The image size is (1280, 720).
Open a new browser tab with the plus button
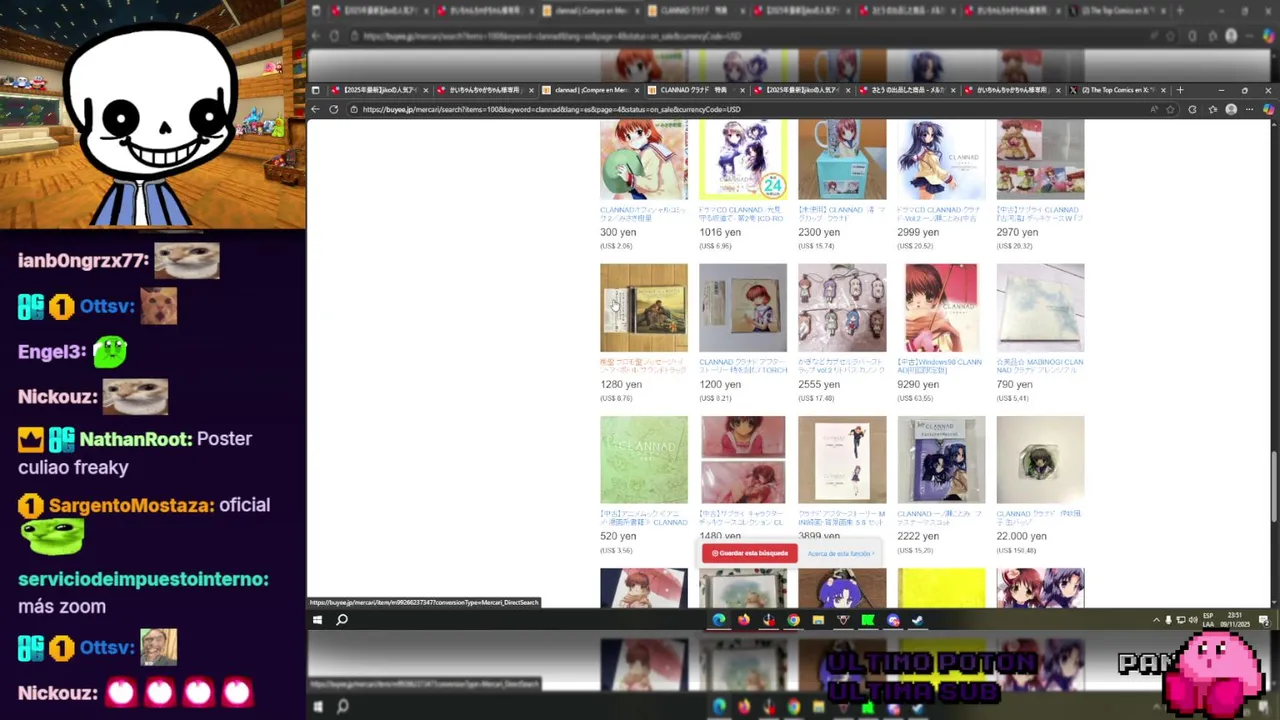(x=1180, y=90)
